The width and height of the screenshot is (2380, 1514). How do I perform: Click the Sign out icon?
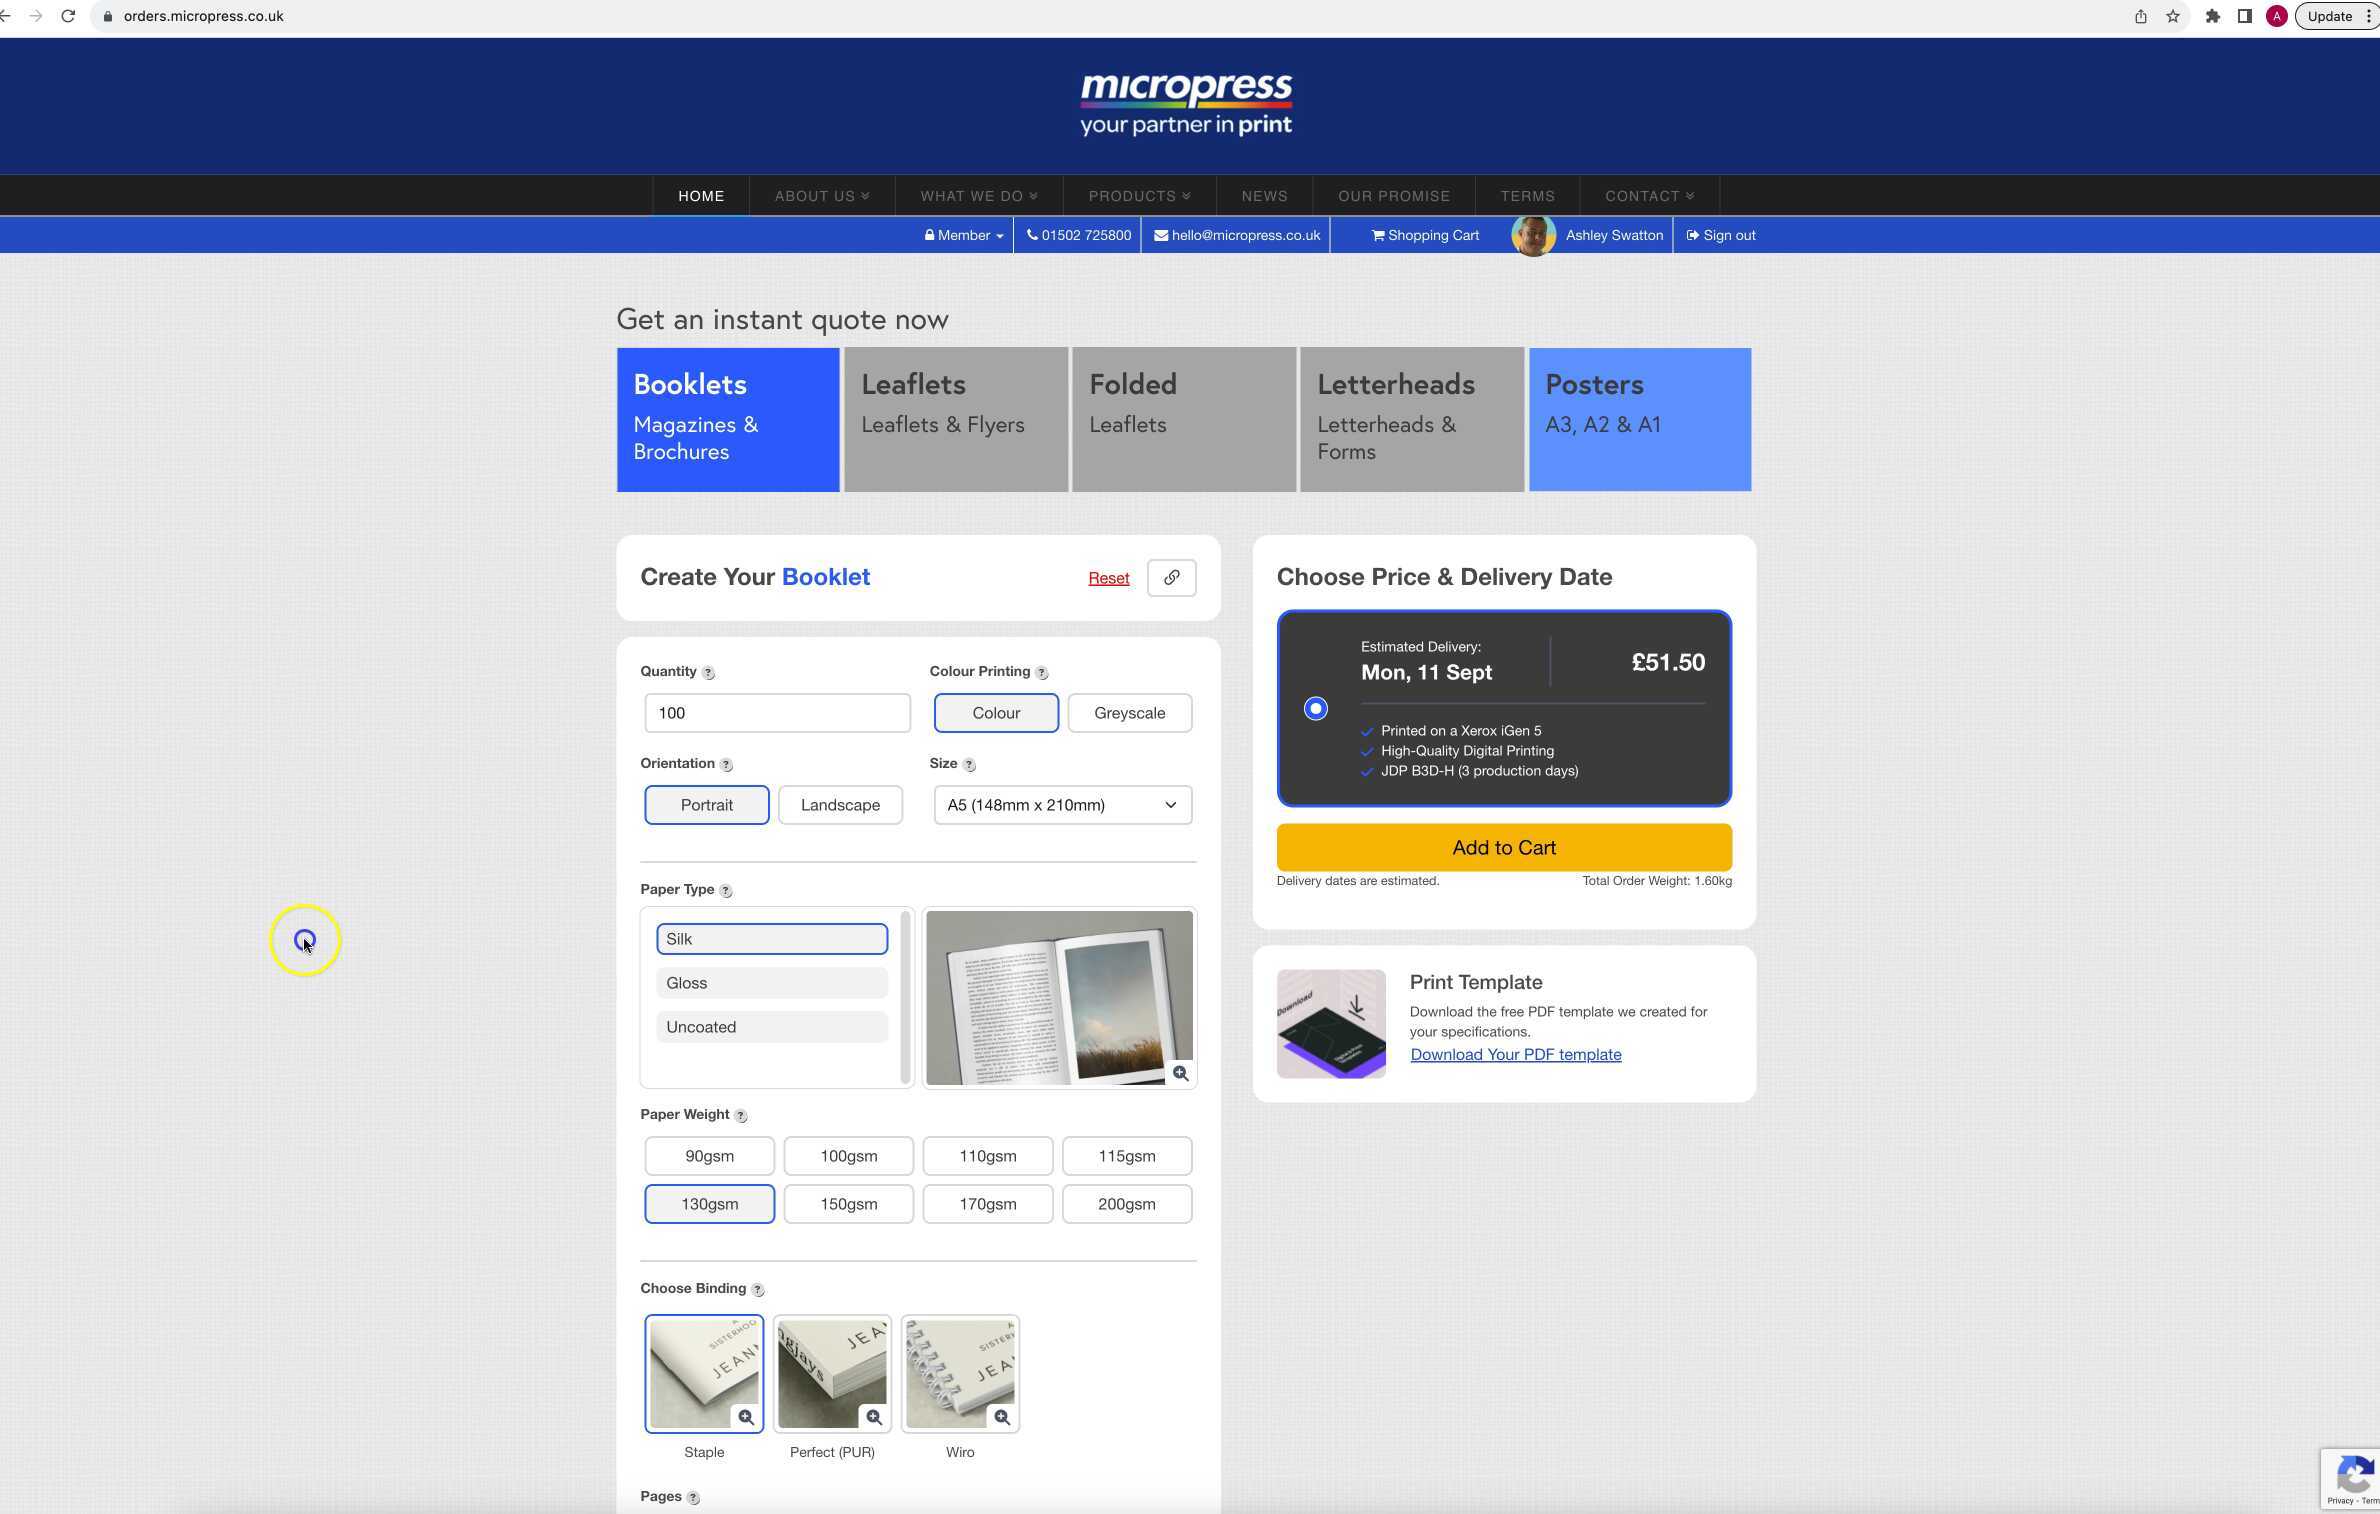pos(1692,235)
